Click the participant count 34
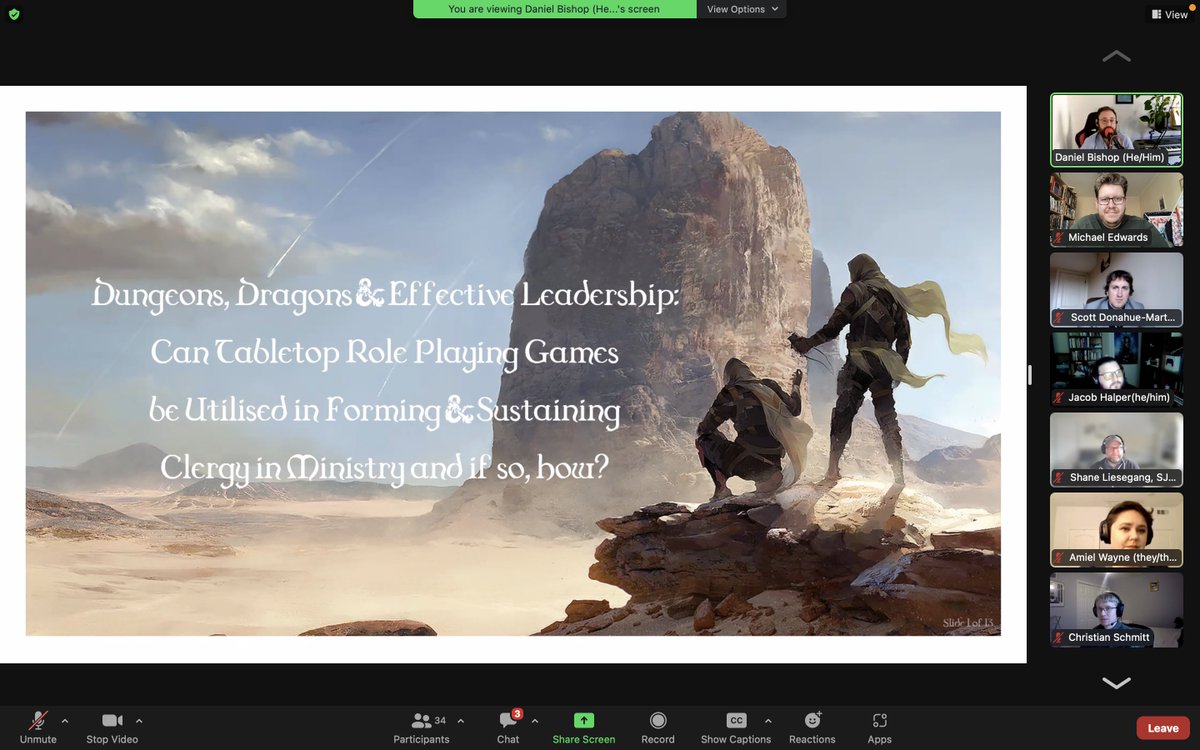The image size is (1200, 750). pos(440,720)
